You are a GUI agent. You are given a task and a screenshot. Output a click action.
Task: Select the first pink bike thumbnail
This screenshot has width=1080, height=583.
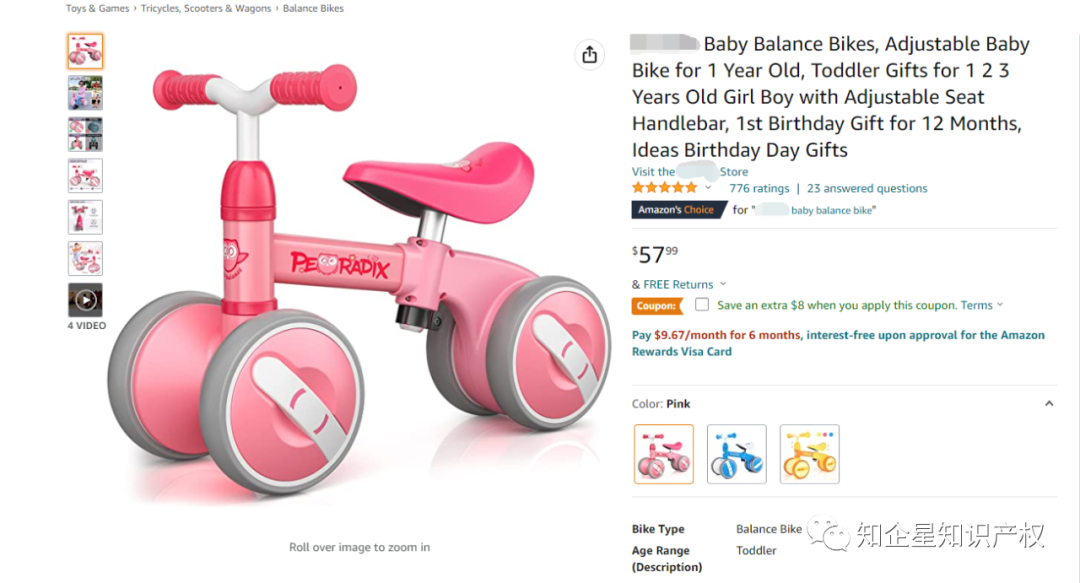85,51
